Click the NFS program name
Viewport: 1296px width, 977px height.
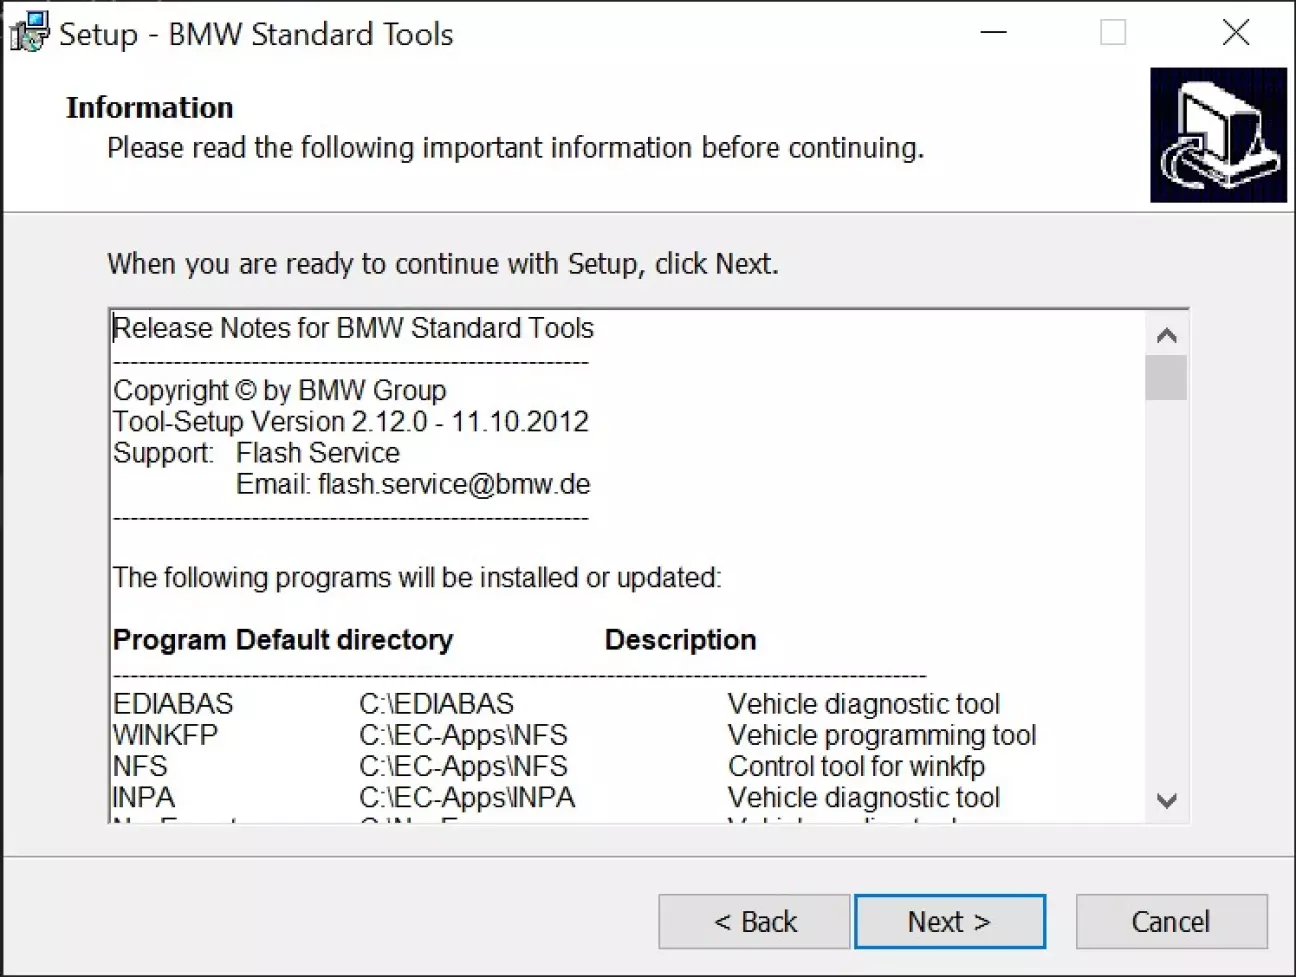(x=140, y=766)
